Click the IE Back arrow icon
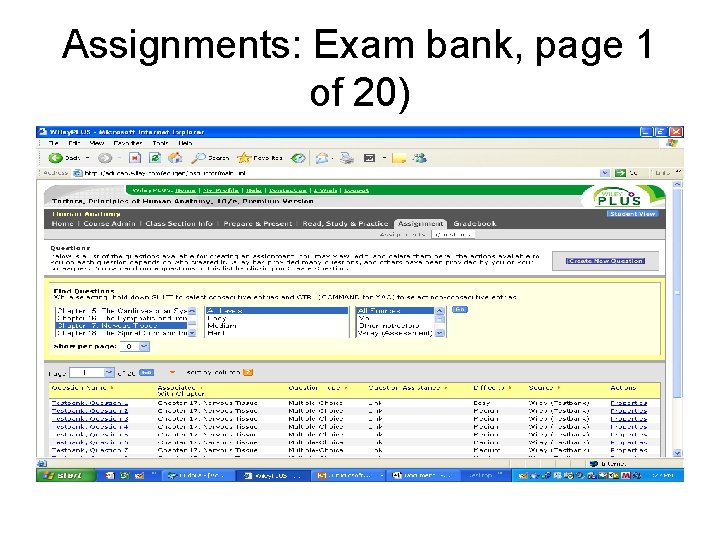Screen dimensions: 720x540 56,158
